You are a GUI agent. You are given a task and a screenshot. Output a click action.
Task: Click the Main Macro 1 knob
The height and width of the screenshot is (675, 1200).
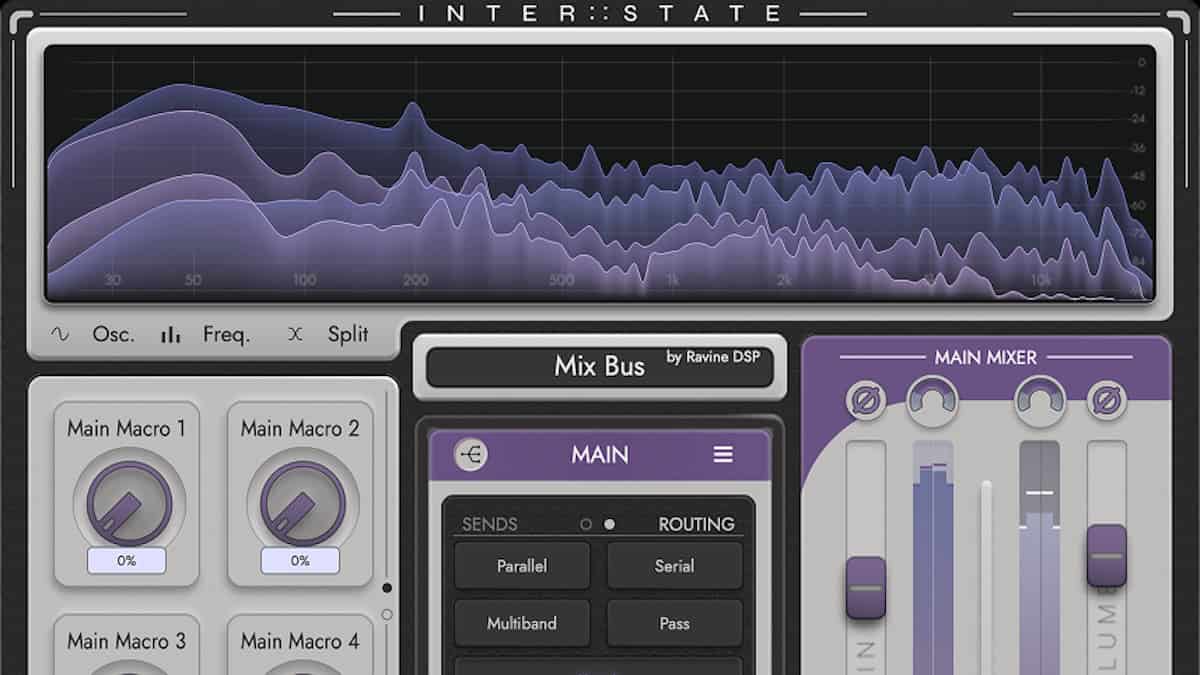(129, 503)
